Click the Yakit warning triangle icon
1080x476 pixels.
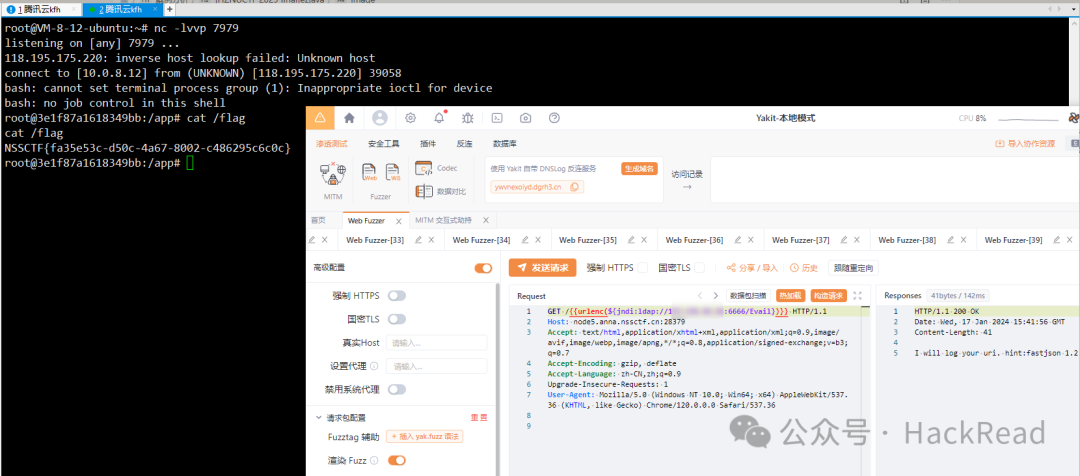[320, 118]
